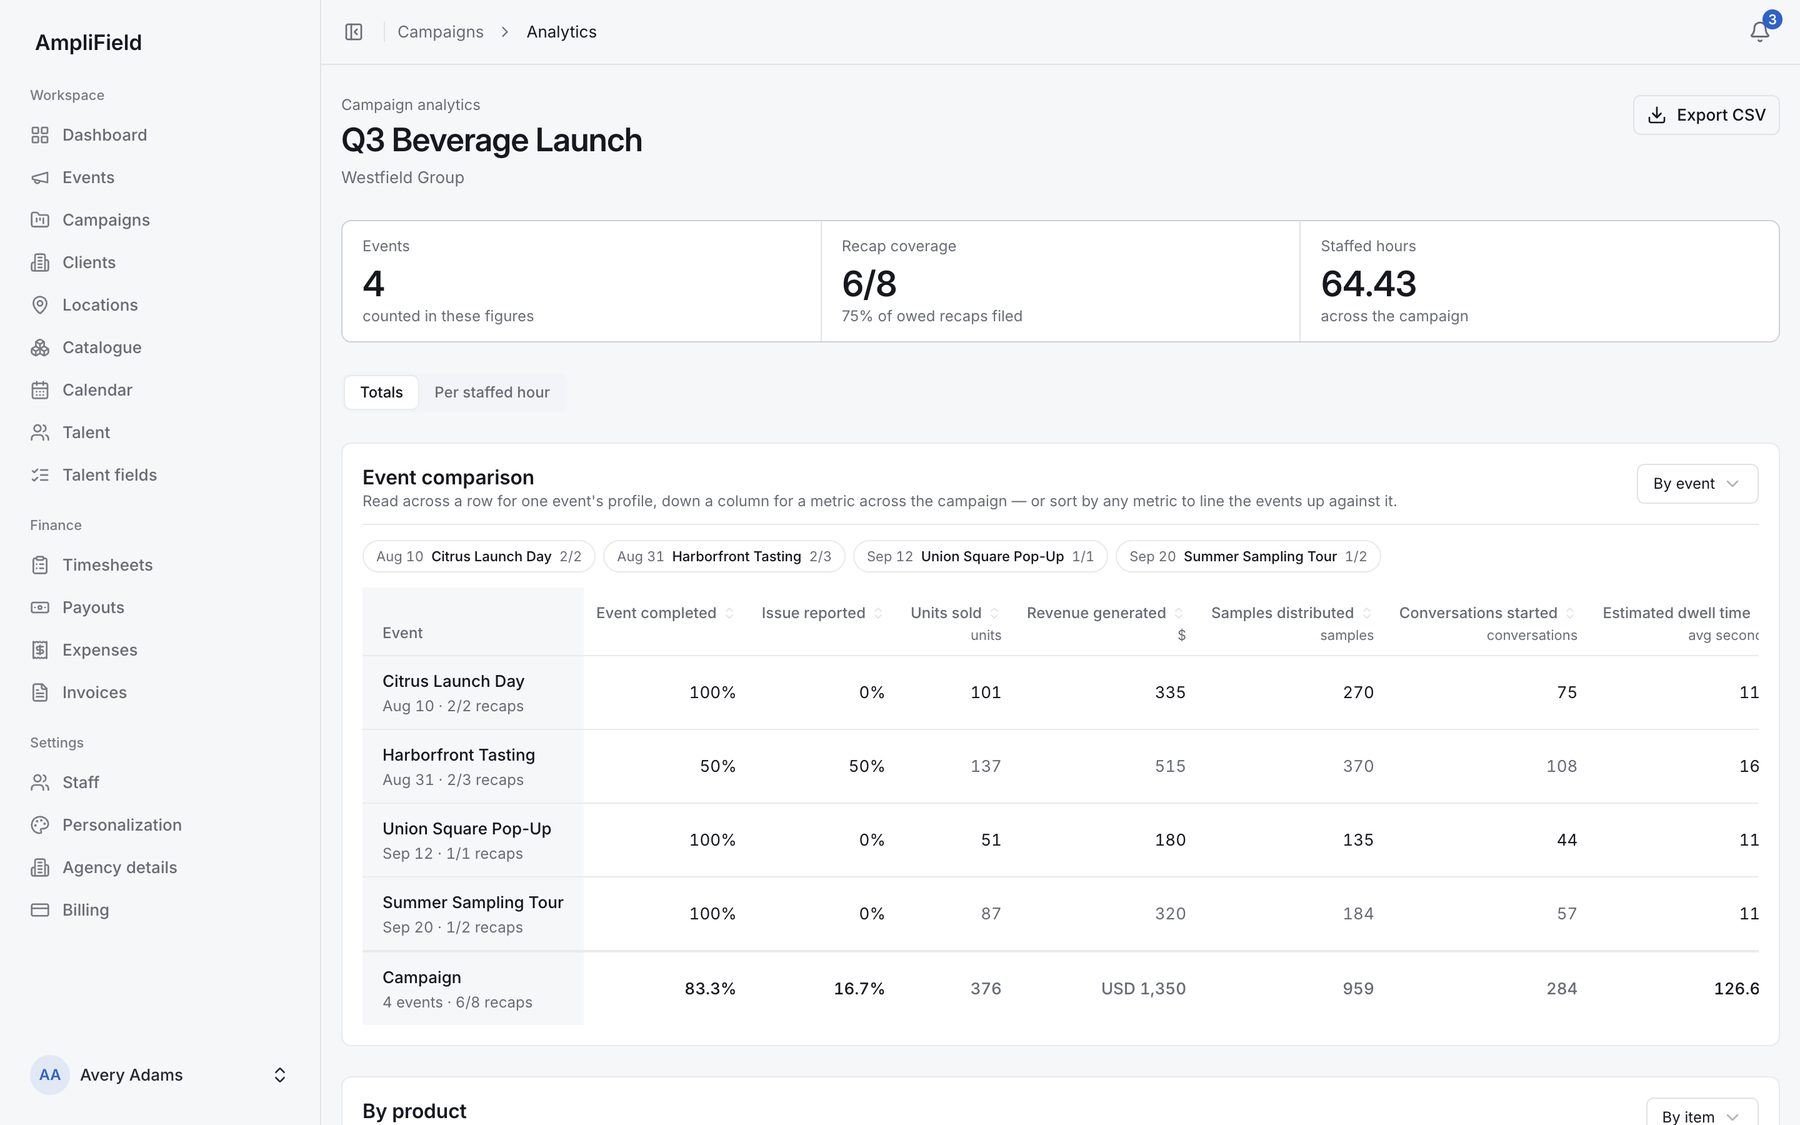Viewport: 1800px width, 1125px height.
Task: Click the Clients building icon
Action: point(40,263)
